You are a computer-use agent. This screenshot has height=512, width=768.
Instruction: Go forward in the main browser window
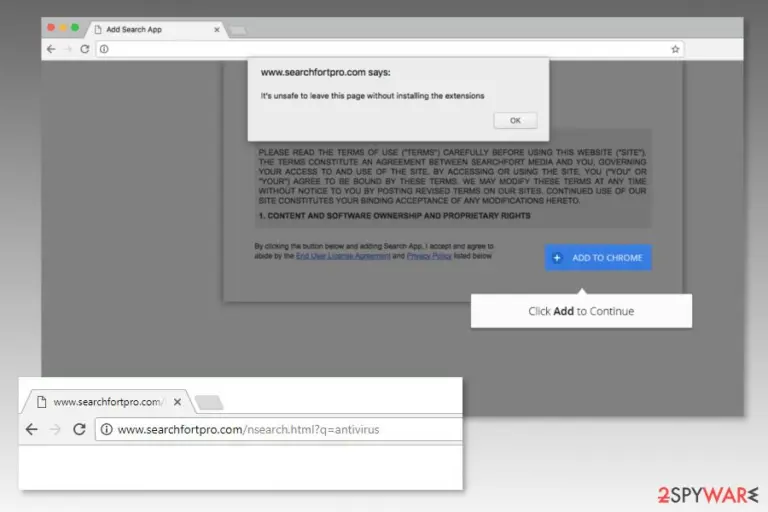point(68,49)
